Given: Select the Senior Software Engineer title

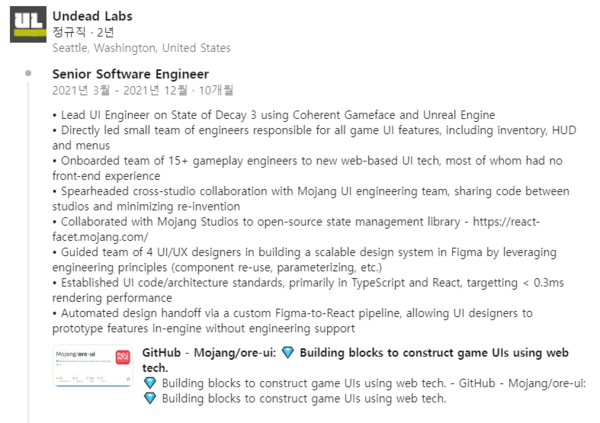Looking at the screenshot, I should click(130, 74).
